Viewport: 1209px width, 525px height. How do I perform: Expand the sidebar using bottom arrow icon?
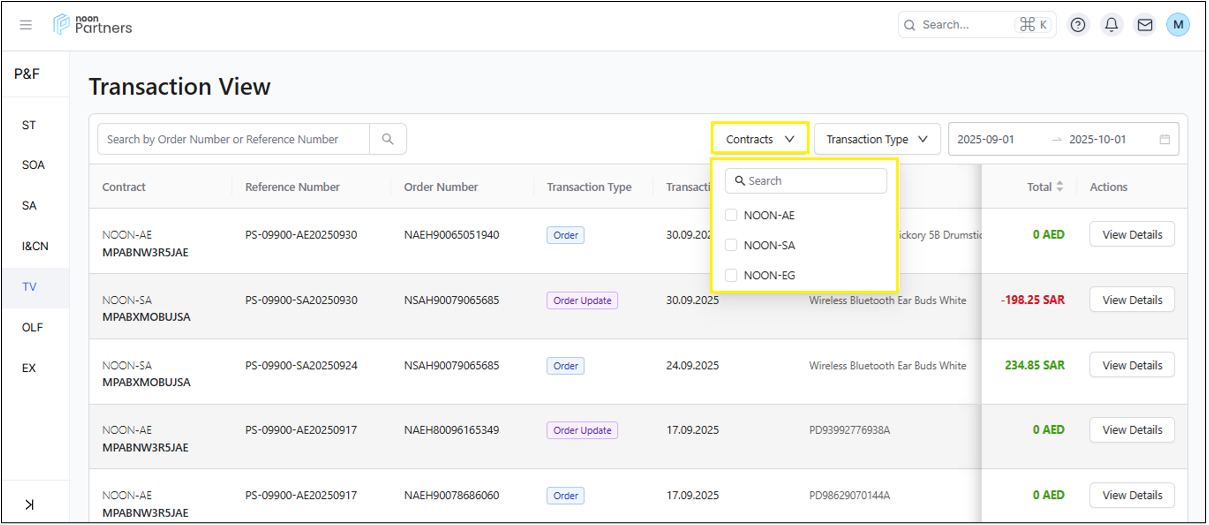point(29,504)
